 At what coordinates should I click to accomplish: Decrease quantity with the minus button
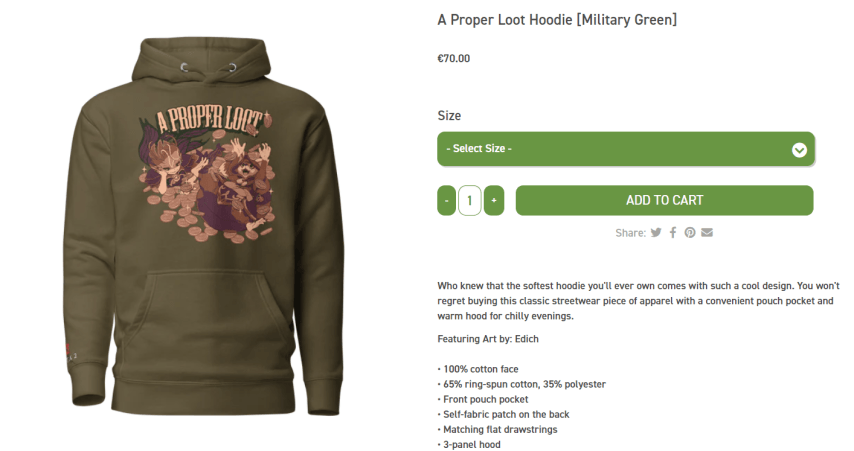(447, 200)
